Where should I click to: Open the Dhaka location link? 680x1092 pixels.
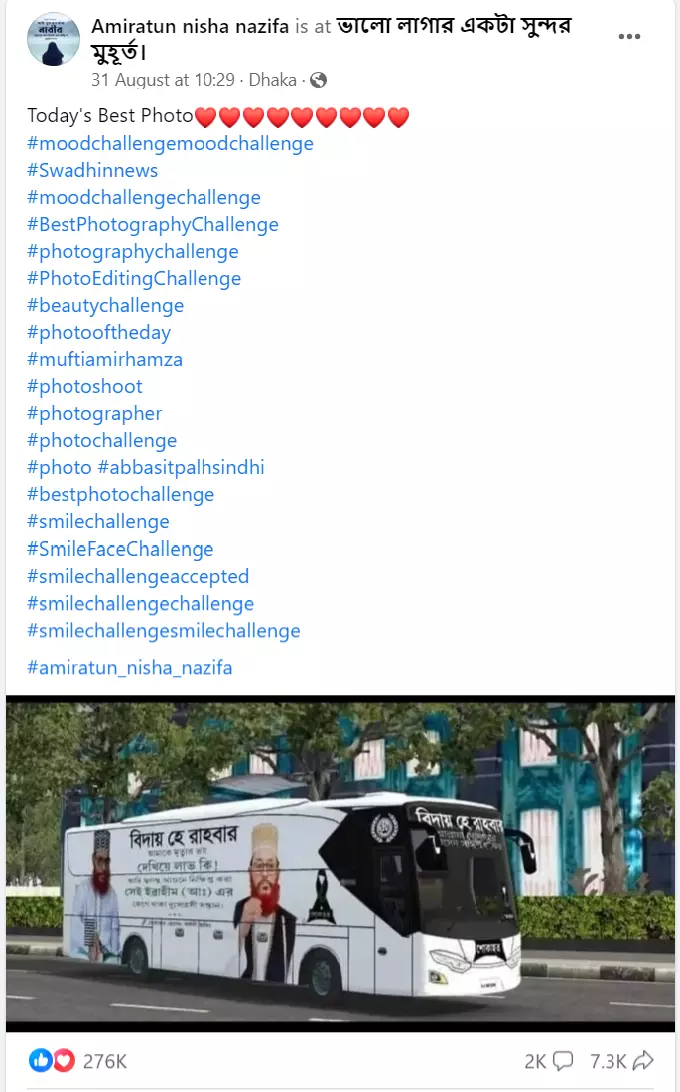272,80
